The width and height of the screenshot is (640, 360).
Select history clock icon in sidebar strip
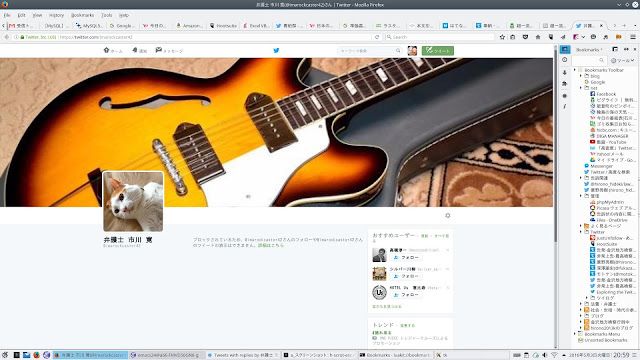pos(564,60)
